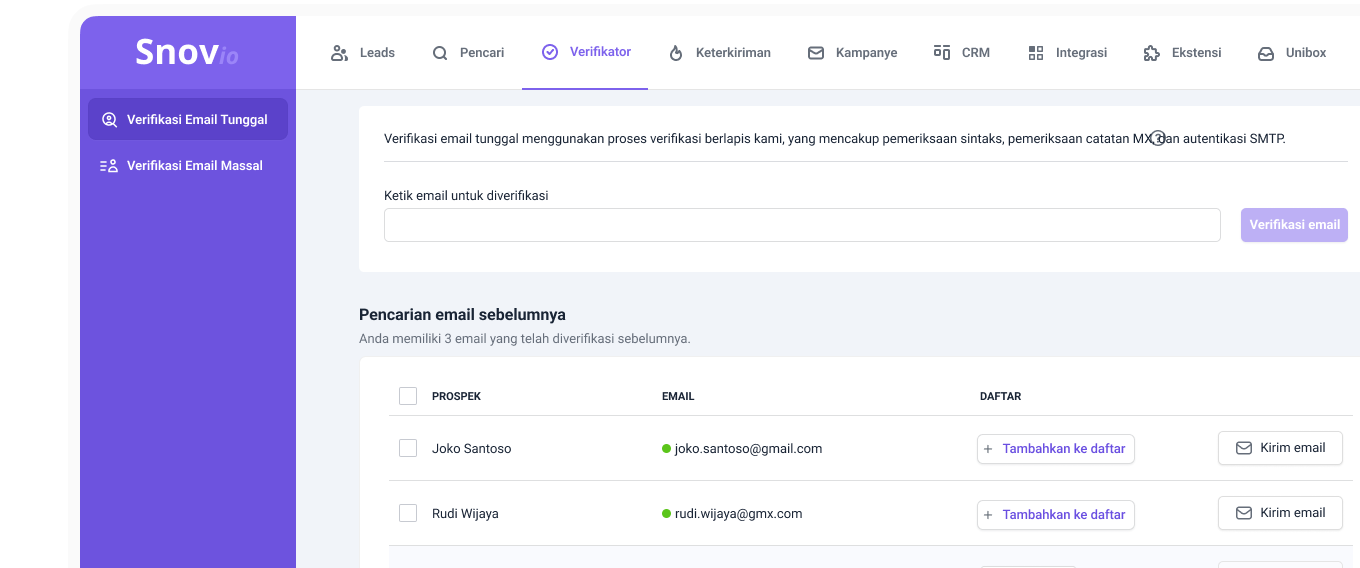This screenshot has height=568, width=1360.
Task: Click the Snov.io logo
Action: [187, 52]
